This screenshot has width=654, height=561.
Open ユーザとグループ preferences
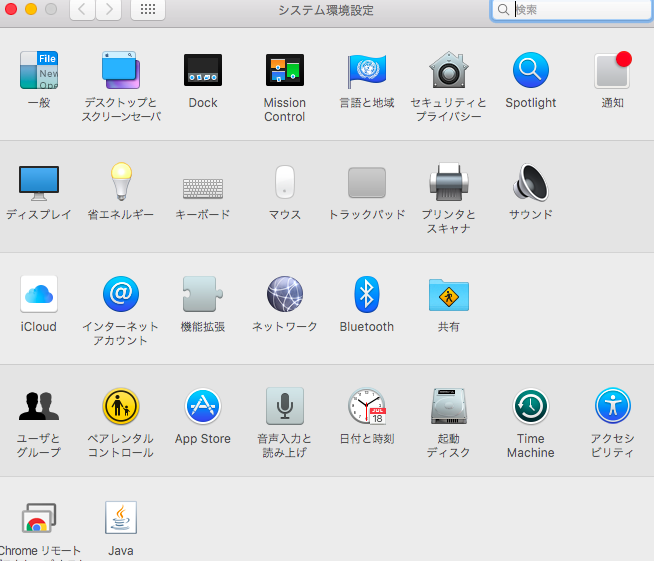coord(39,406)
